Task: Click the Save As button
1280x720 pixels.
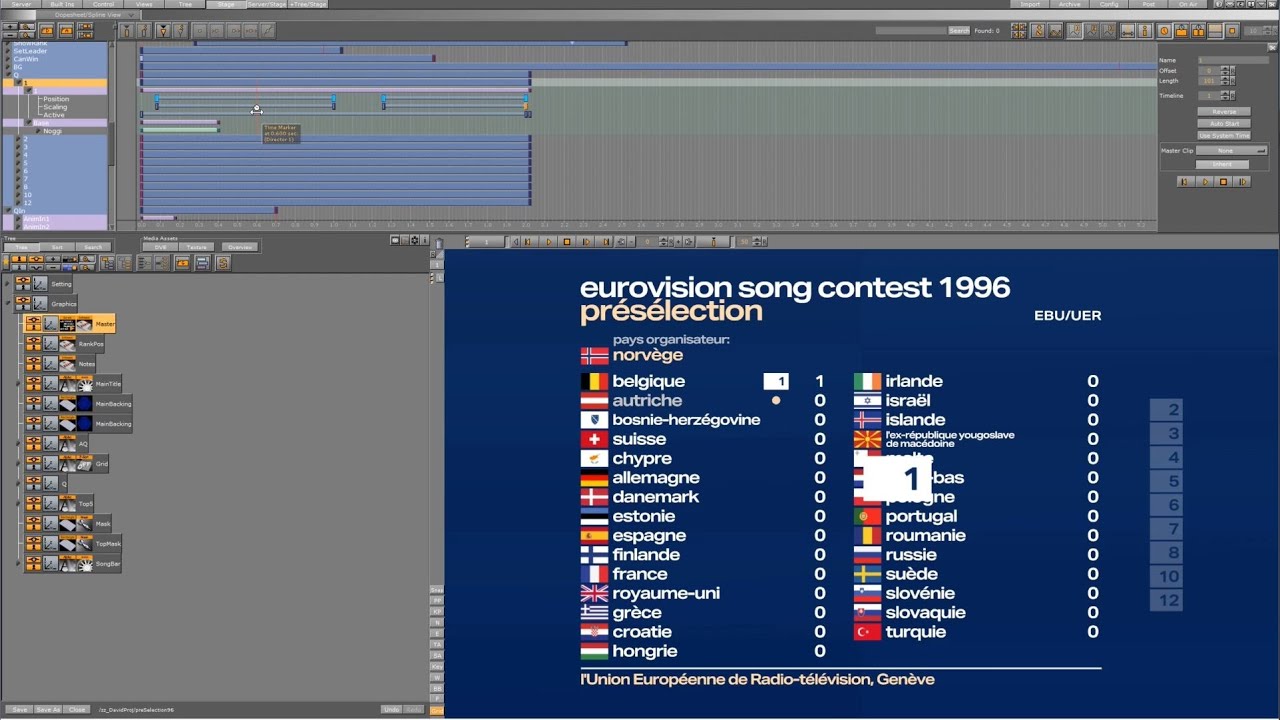Action: click(x=48, y=709)
